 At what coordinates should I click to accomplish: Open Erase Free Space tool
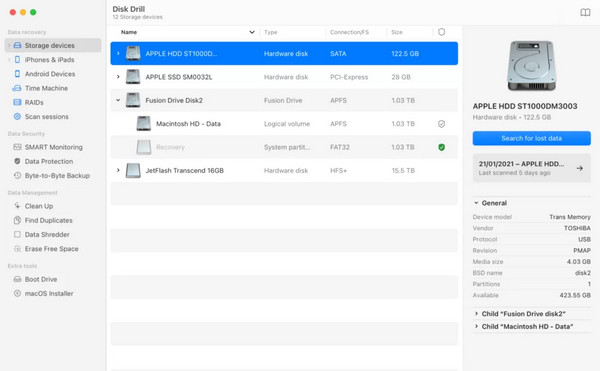coord(53,249)
